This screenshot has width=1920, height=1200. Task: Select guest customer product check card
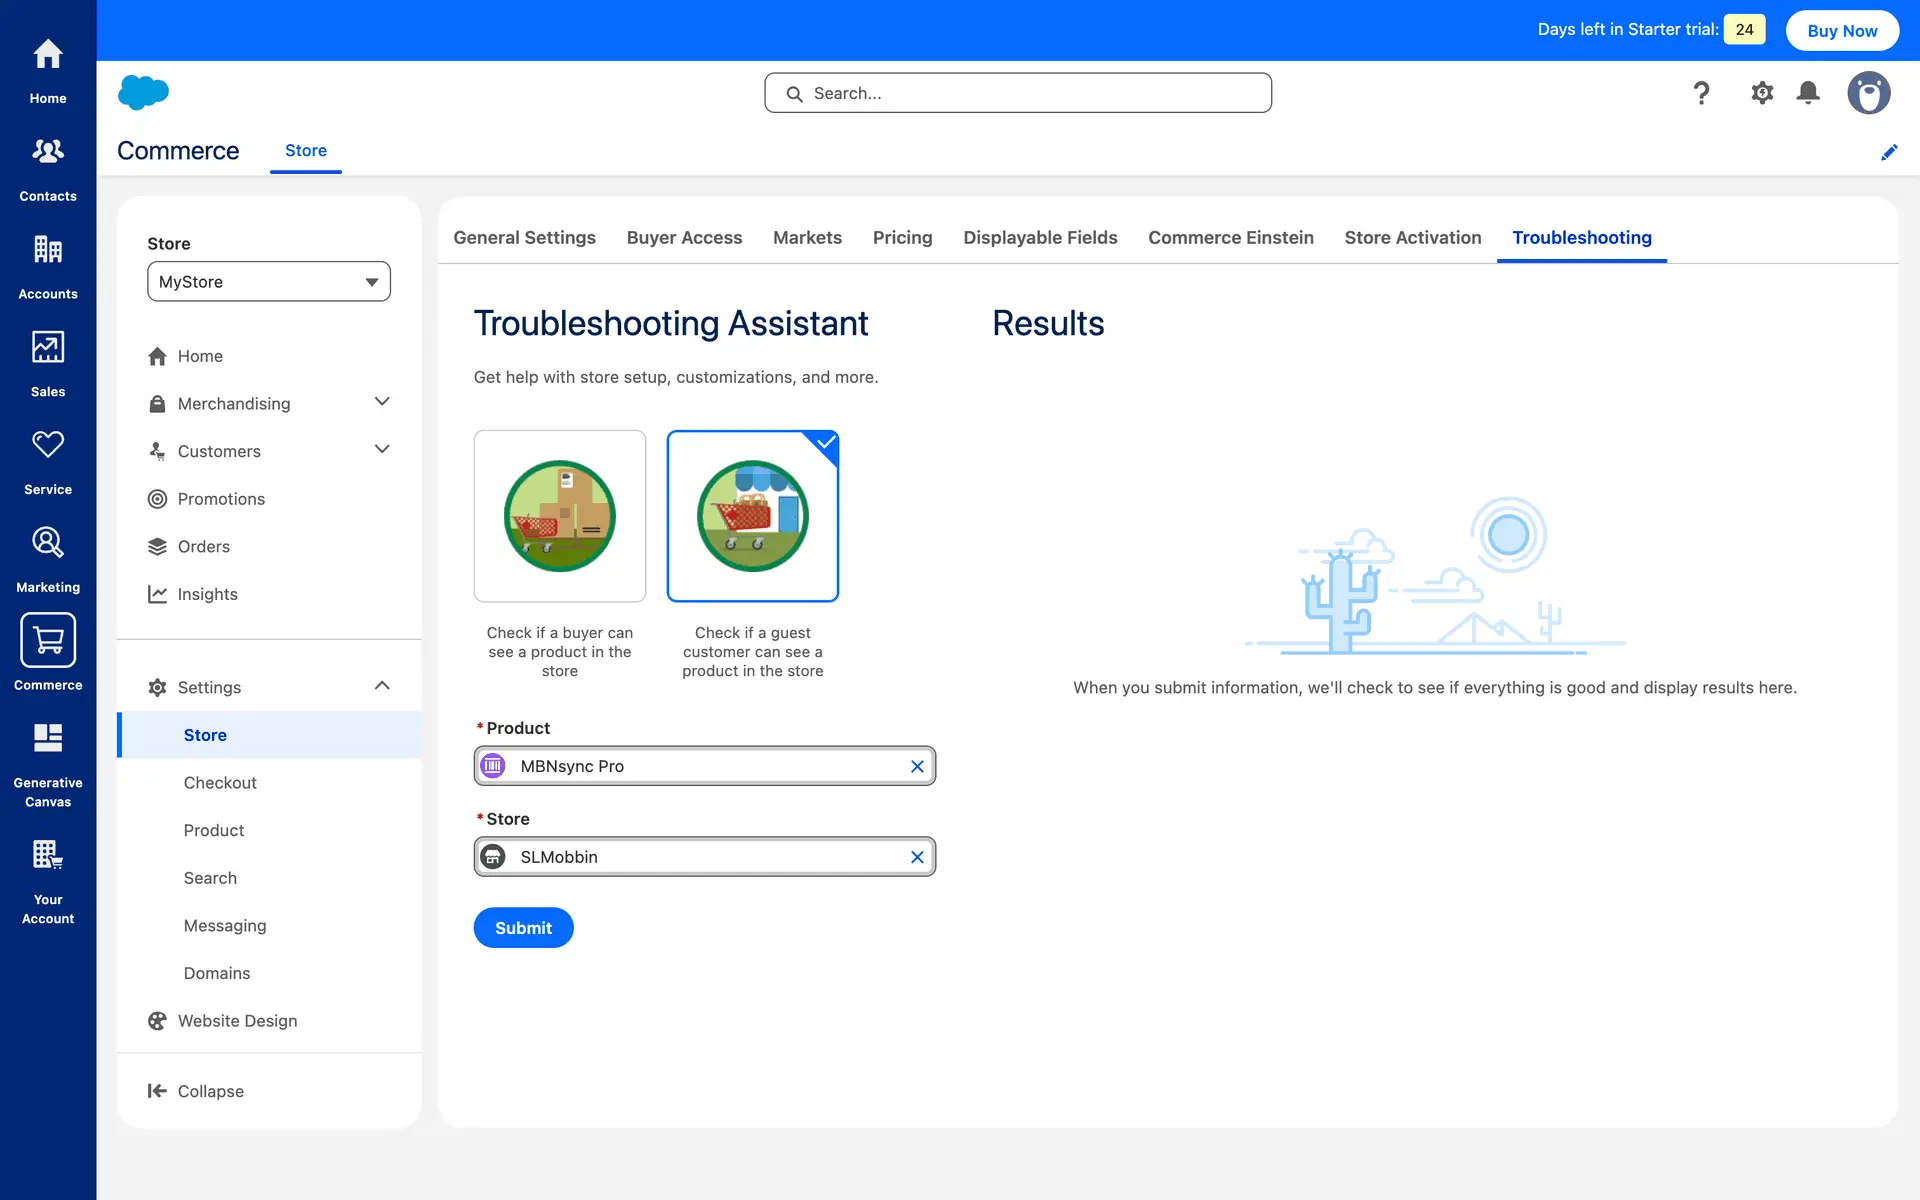coord(752,516)
